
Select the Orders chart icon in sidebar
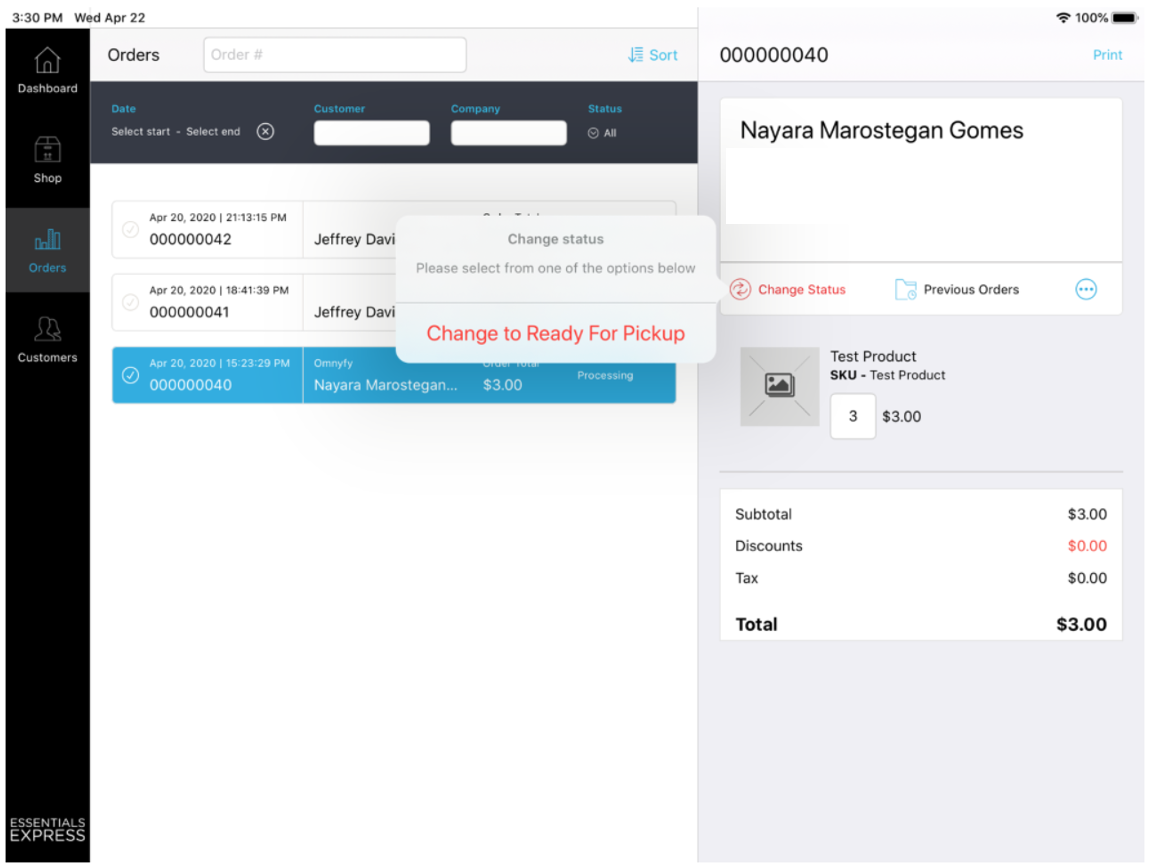(x=47, y=240)
